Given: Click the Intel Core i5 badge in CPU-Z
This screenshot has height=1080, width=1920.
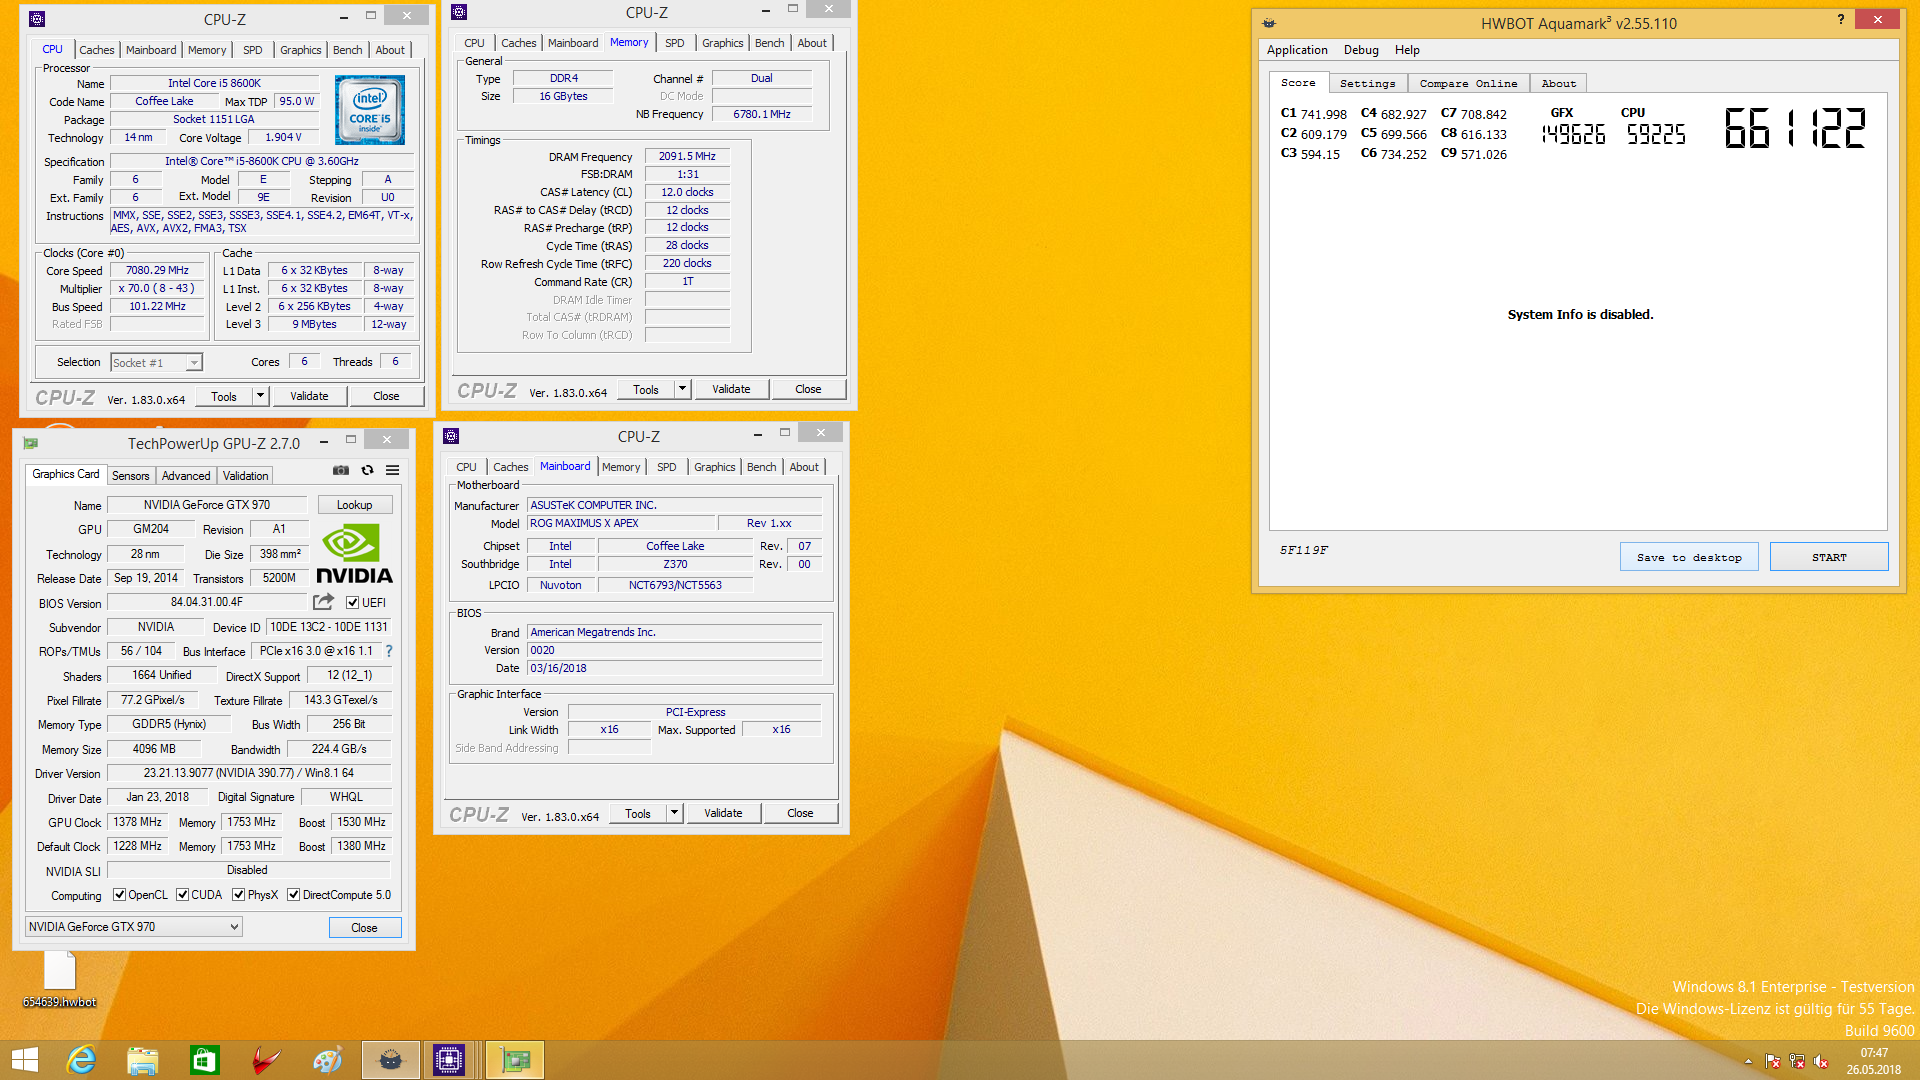Looking at the screenshot, I should pos(369,109).
